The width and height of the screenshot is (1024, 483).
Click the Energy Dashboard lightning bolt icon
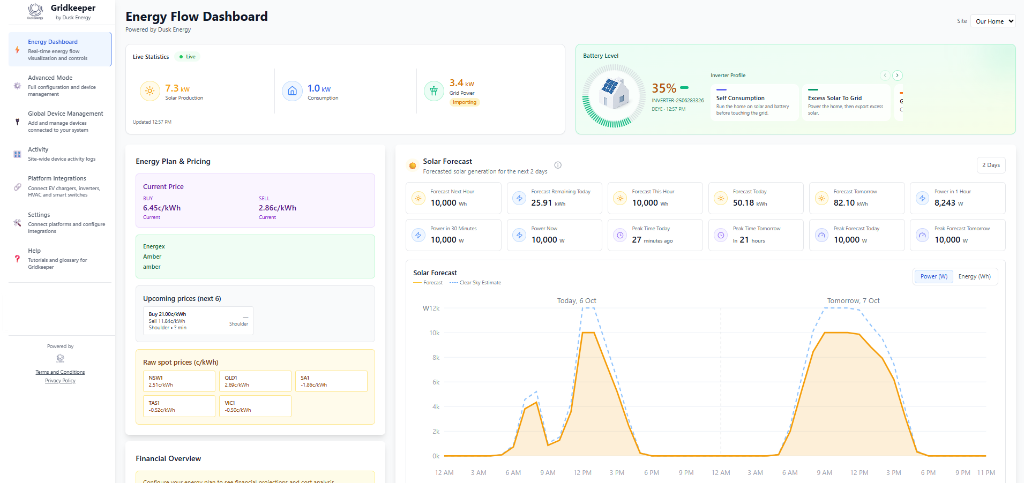point(17,50)
